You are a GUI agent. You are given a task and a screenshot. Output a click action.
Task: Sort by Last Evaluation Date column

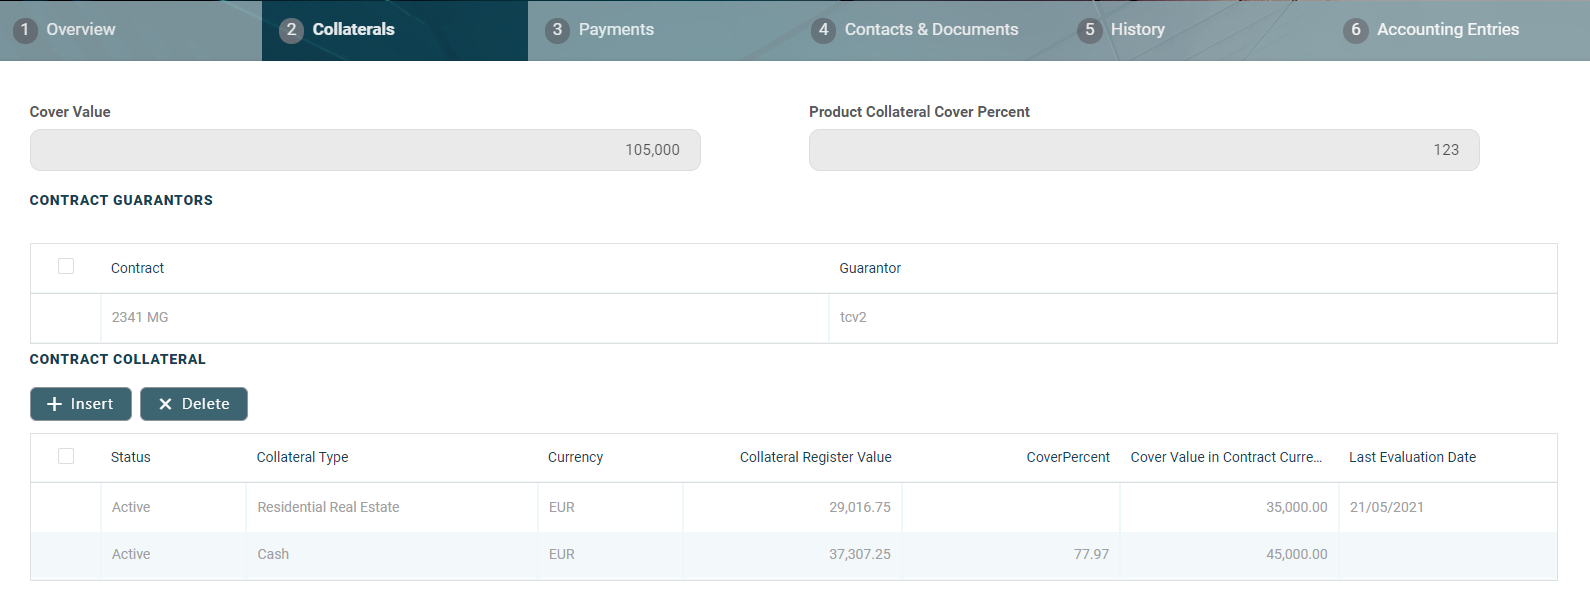[1412, 457]
